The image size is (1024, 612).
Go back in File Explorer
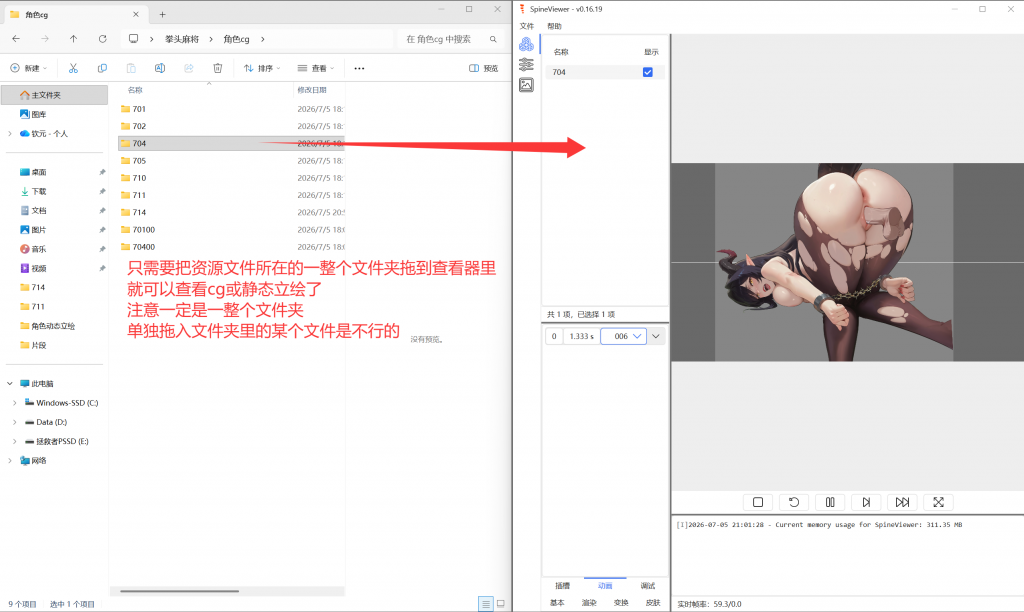coord(16,39)
